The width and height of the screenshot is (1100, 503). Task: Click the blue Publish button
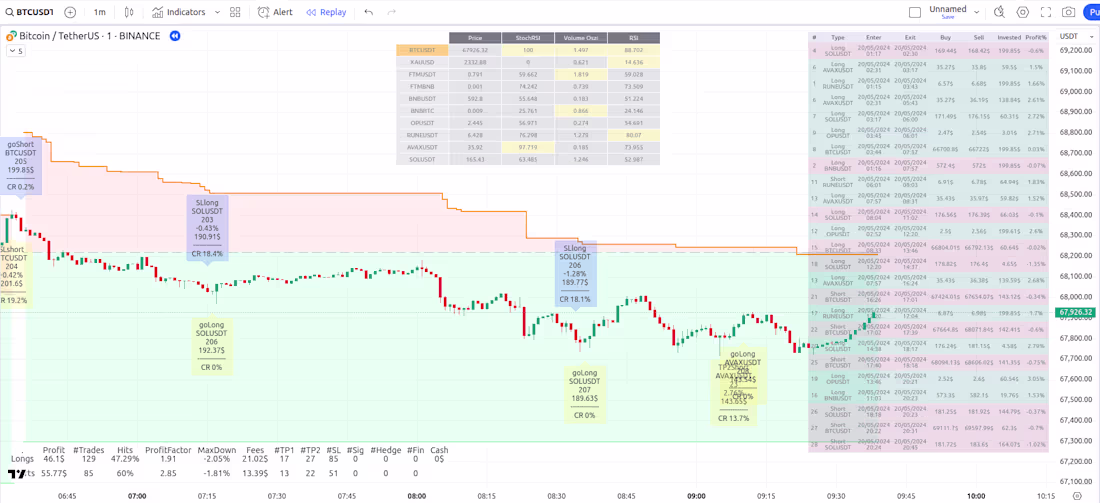(x=1092, y=12)
